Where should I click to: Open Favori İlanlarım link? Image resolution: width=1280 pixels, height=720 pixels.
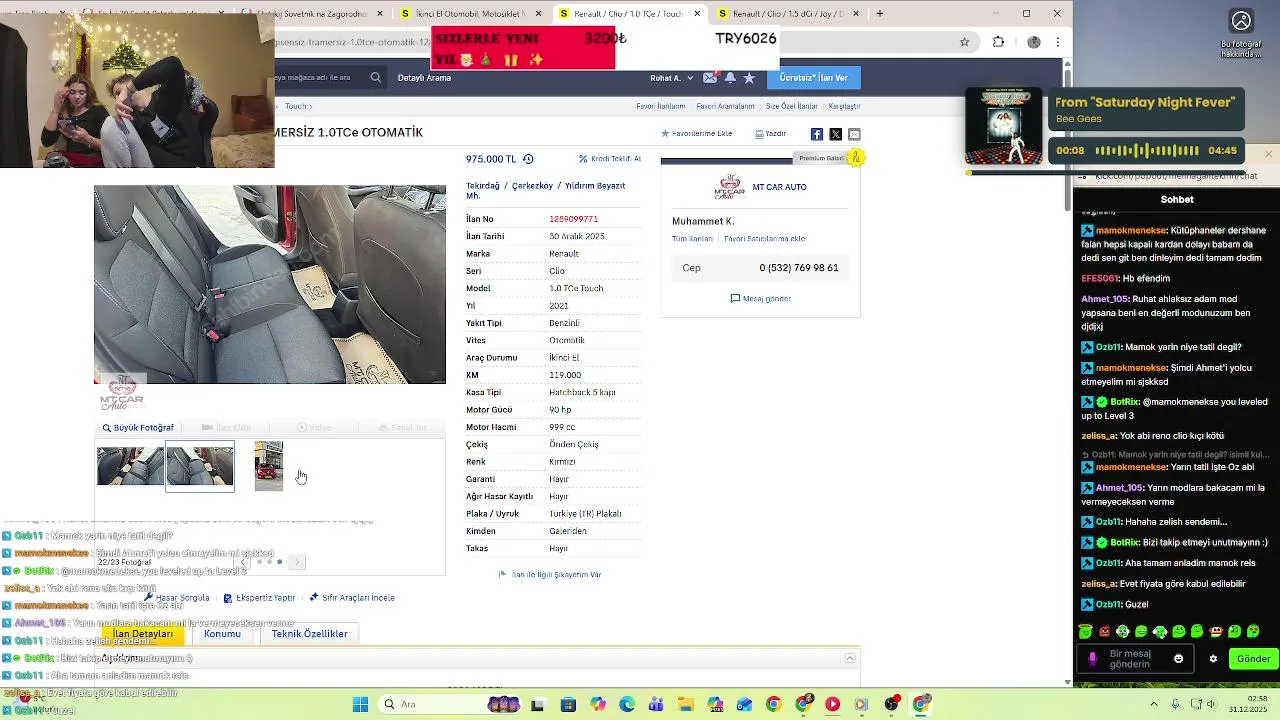(x=661, y=106)
